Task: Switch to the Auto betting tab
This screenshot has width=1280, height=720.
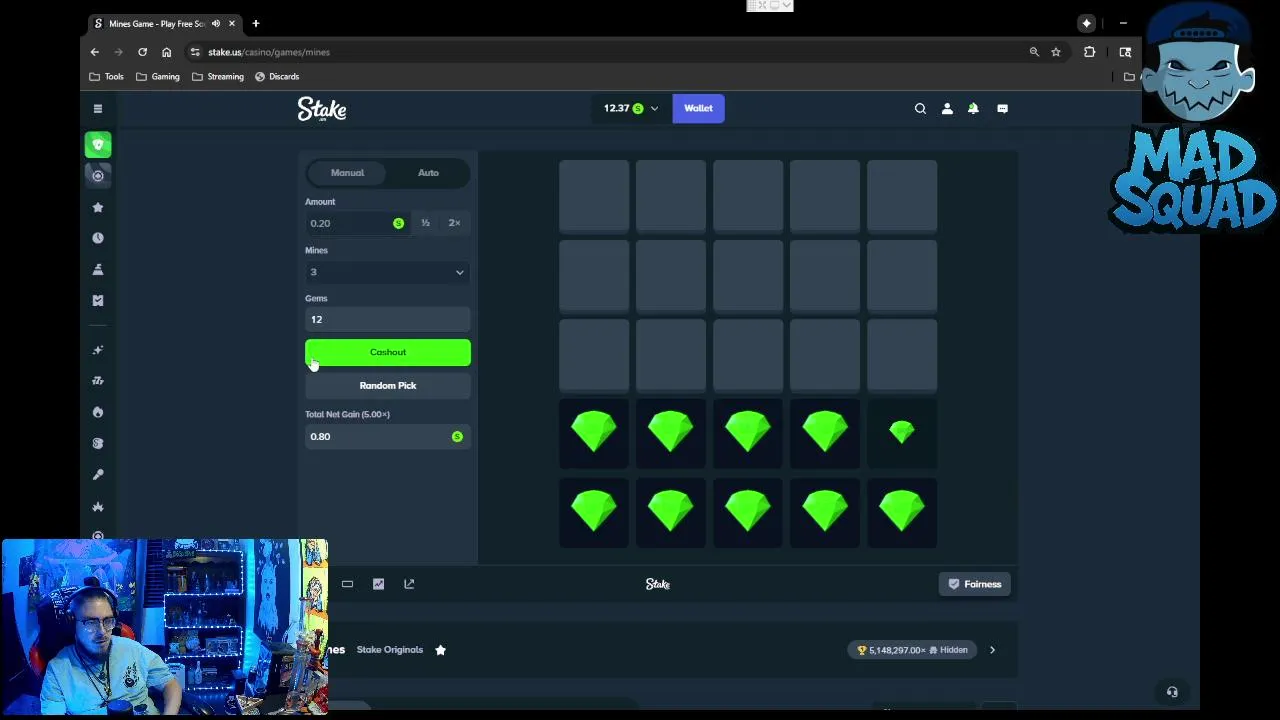Action: pyautogui.click(x=428, y=173)
